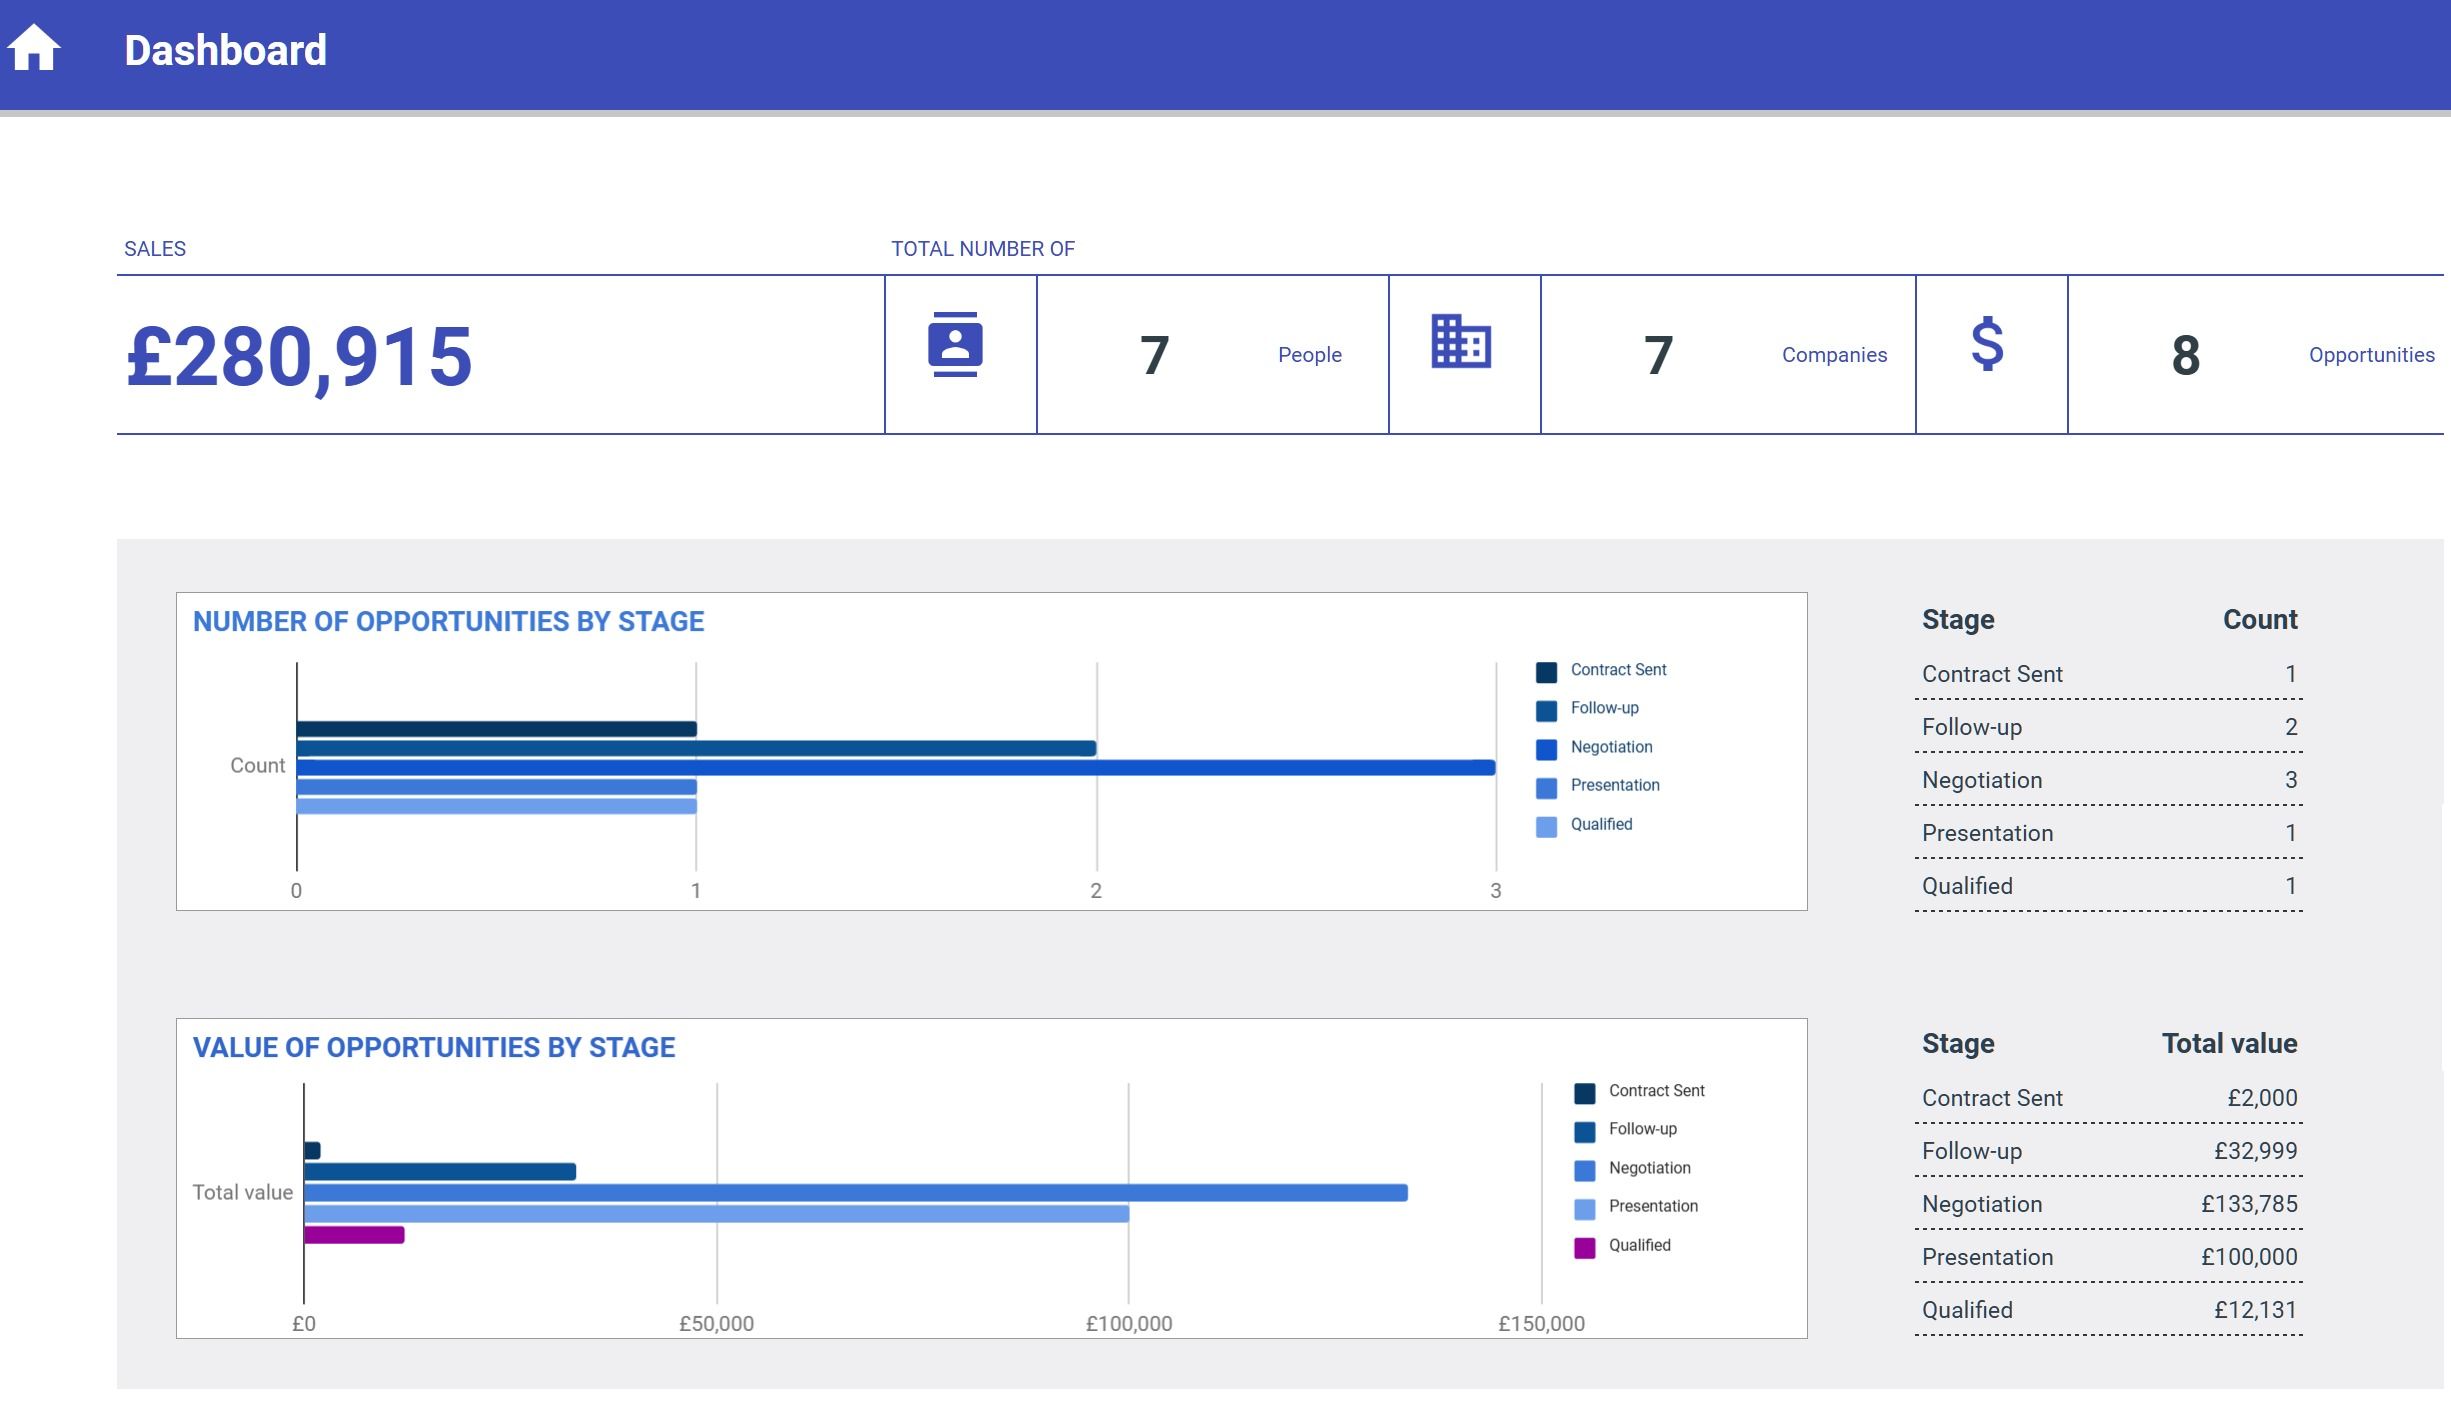Viewport: 2451px width, 1418px height.
Task: Click the home icon in the header
Action: click(x=34, y=51)
